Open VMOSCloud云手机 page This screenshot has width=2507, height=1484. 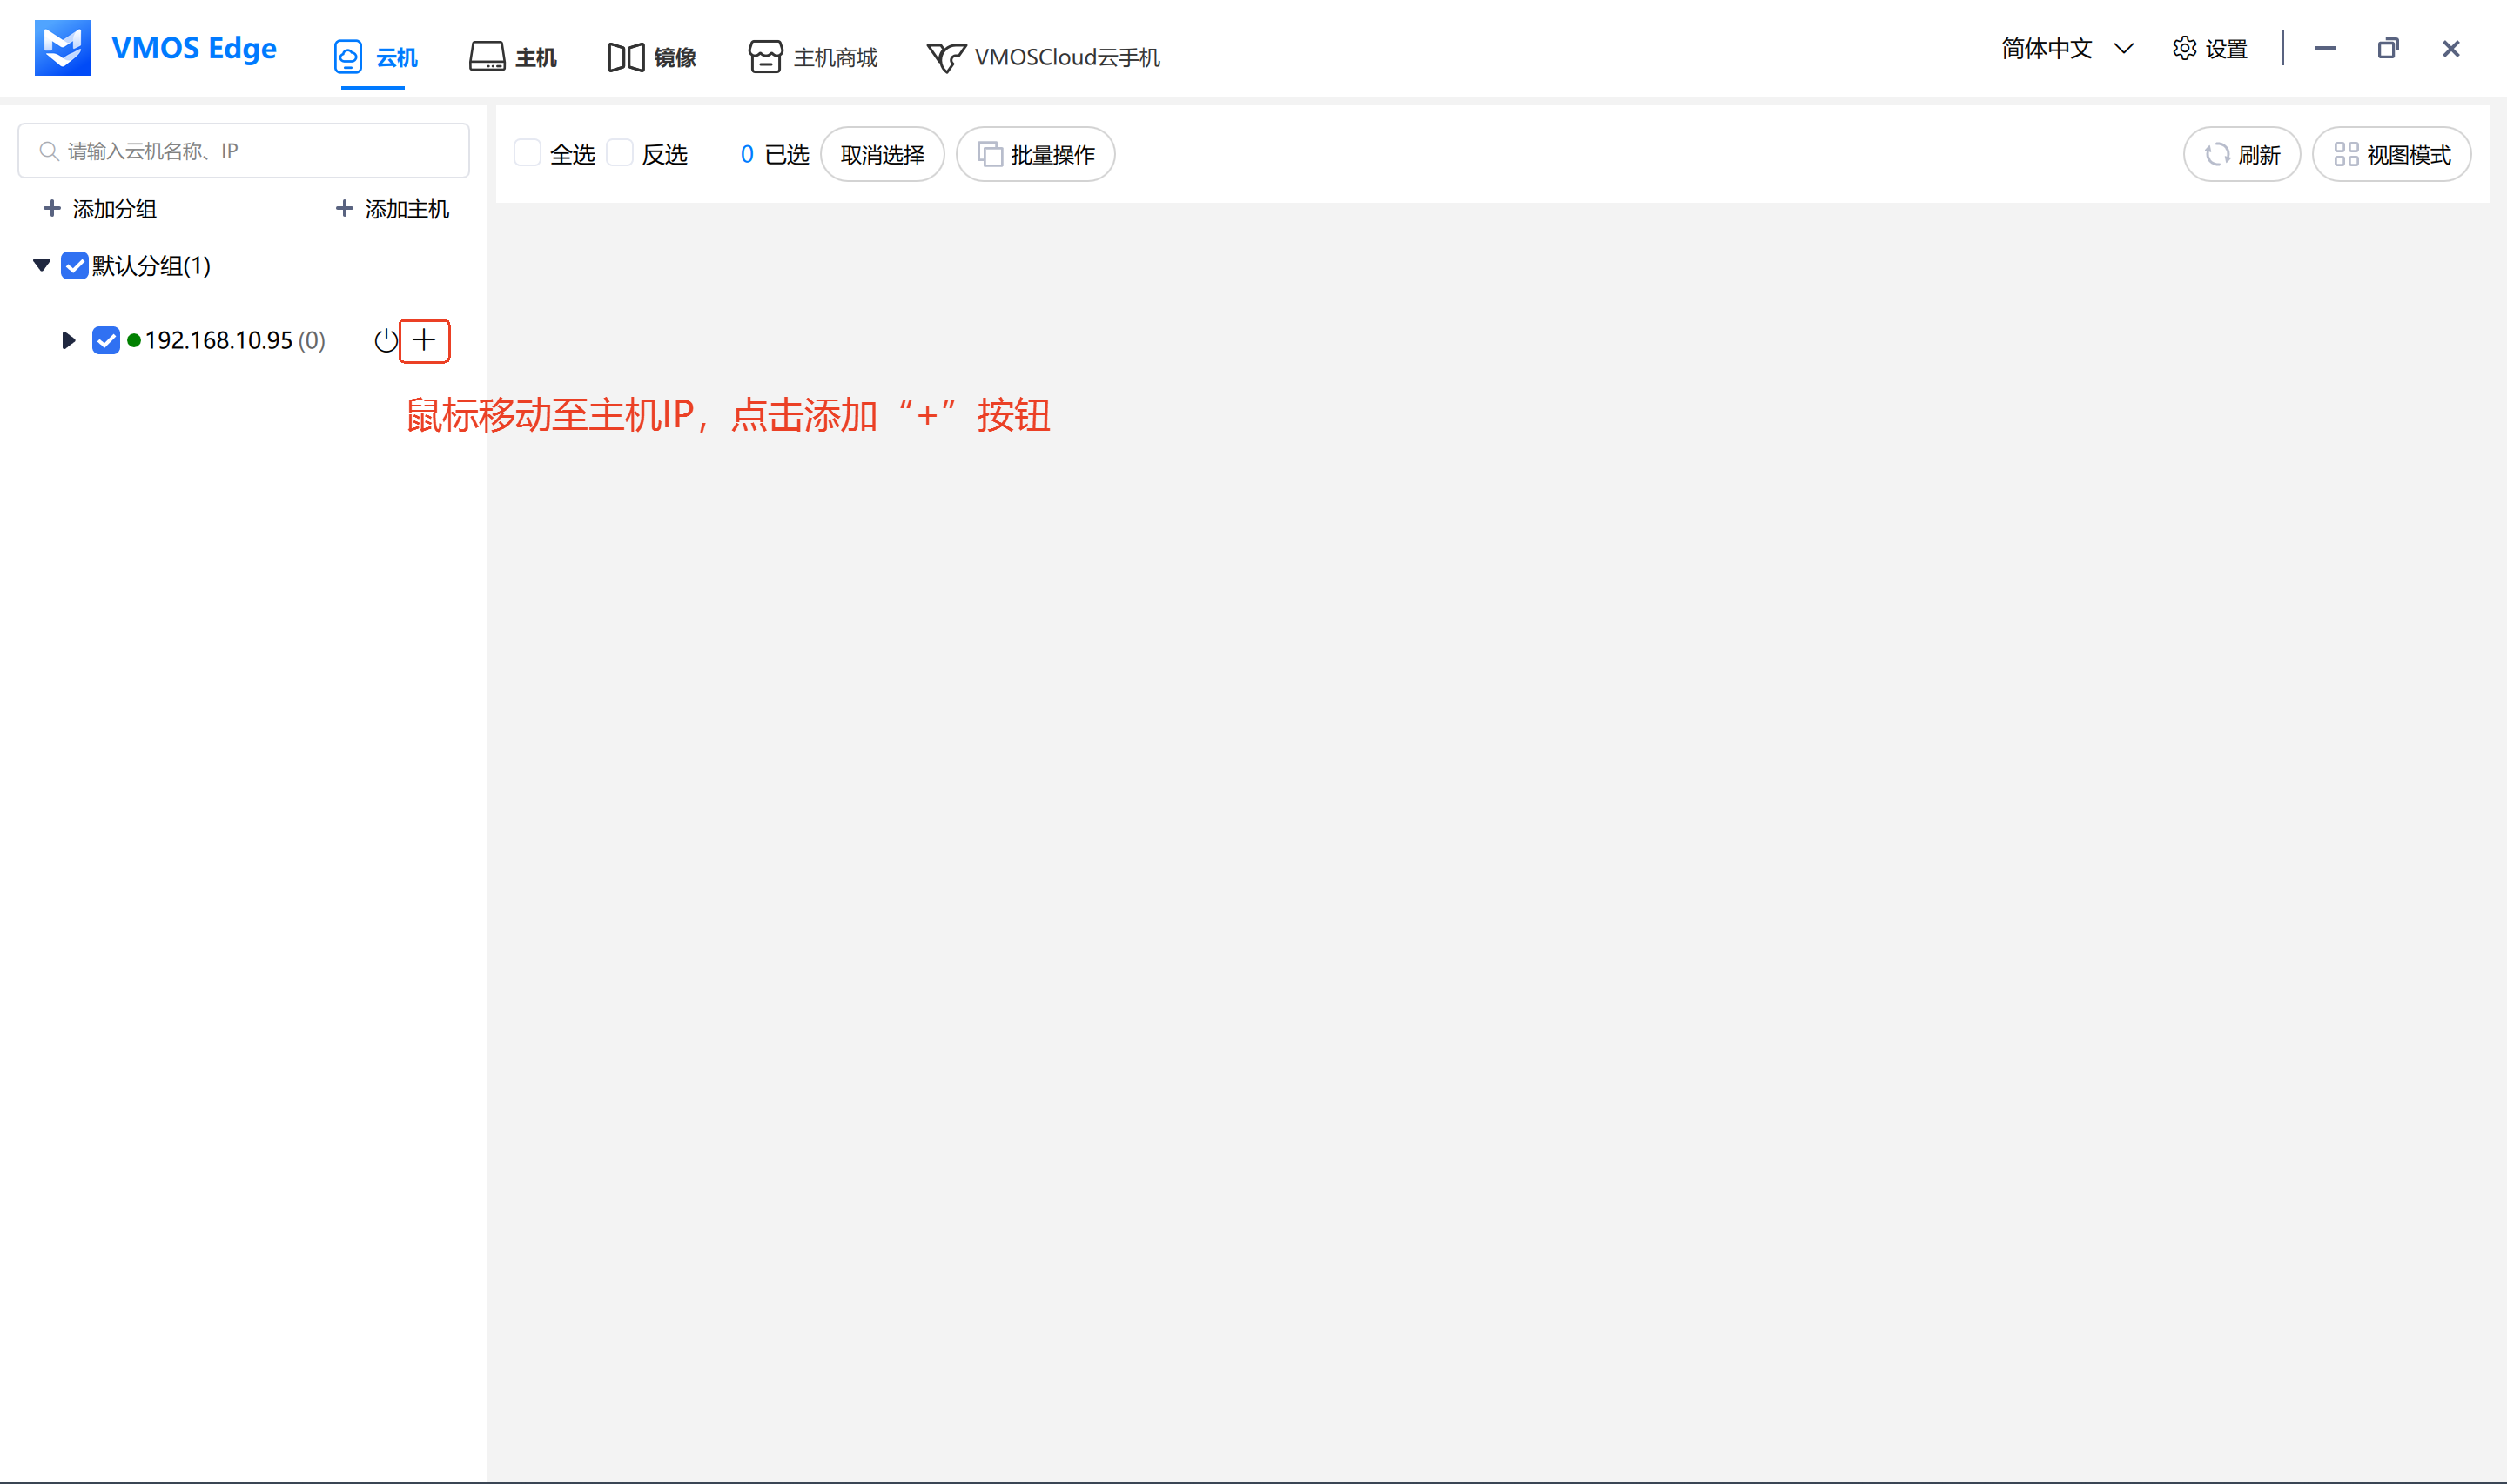click(1043, 57)
